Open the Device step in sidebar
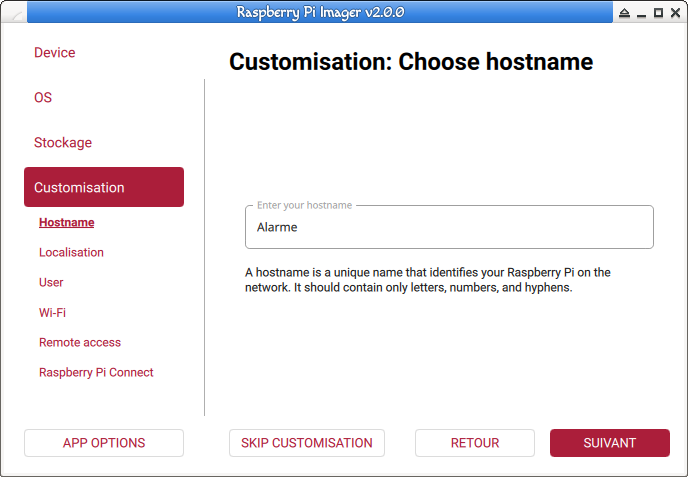This screenshot has width=688, height=477. (54, 53)
